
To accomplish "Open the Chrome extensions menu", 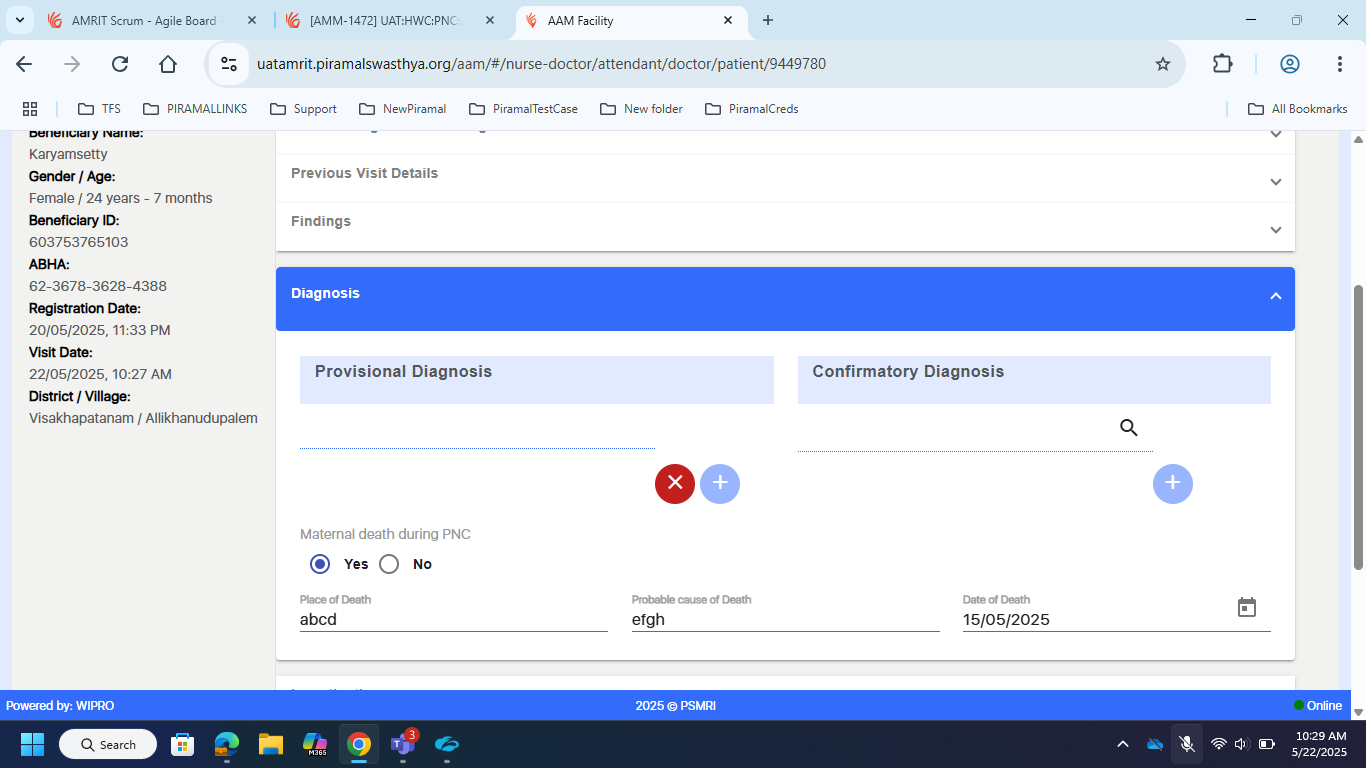I will click(1222, 64).
